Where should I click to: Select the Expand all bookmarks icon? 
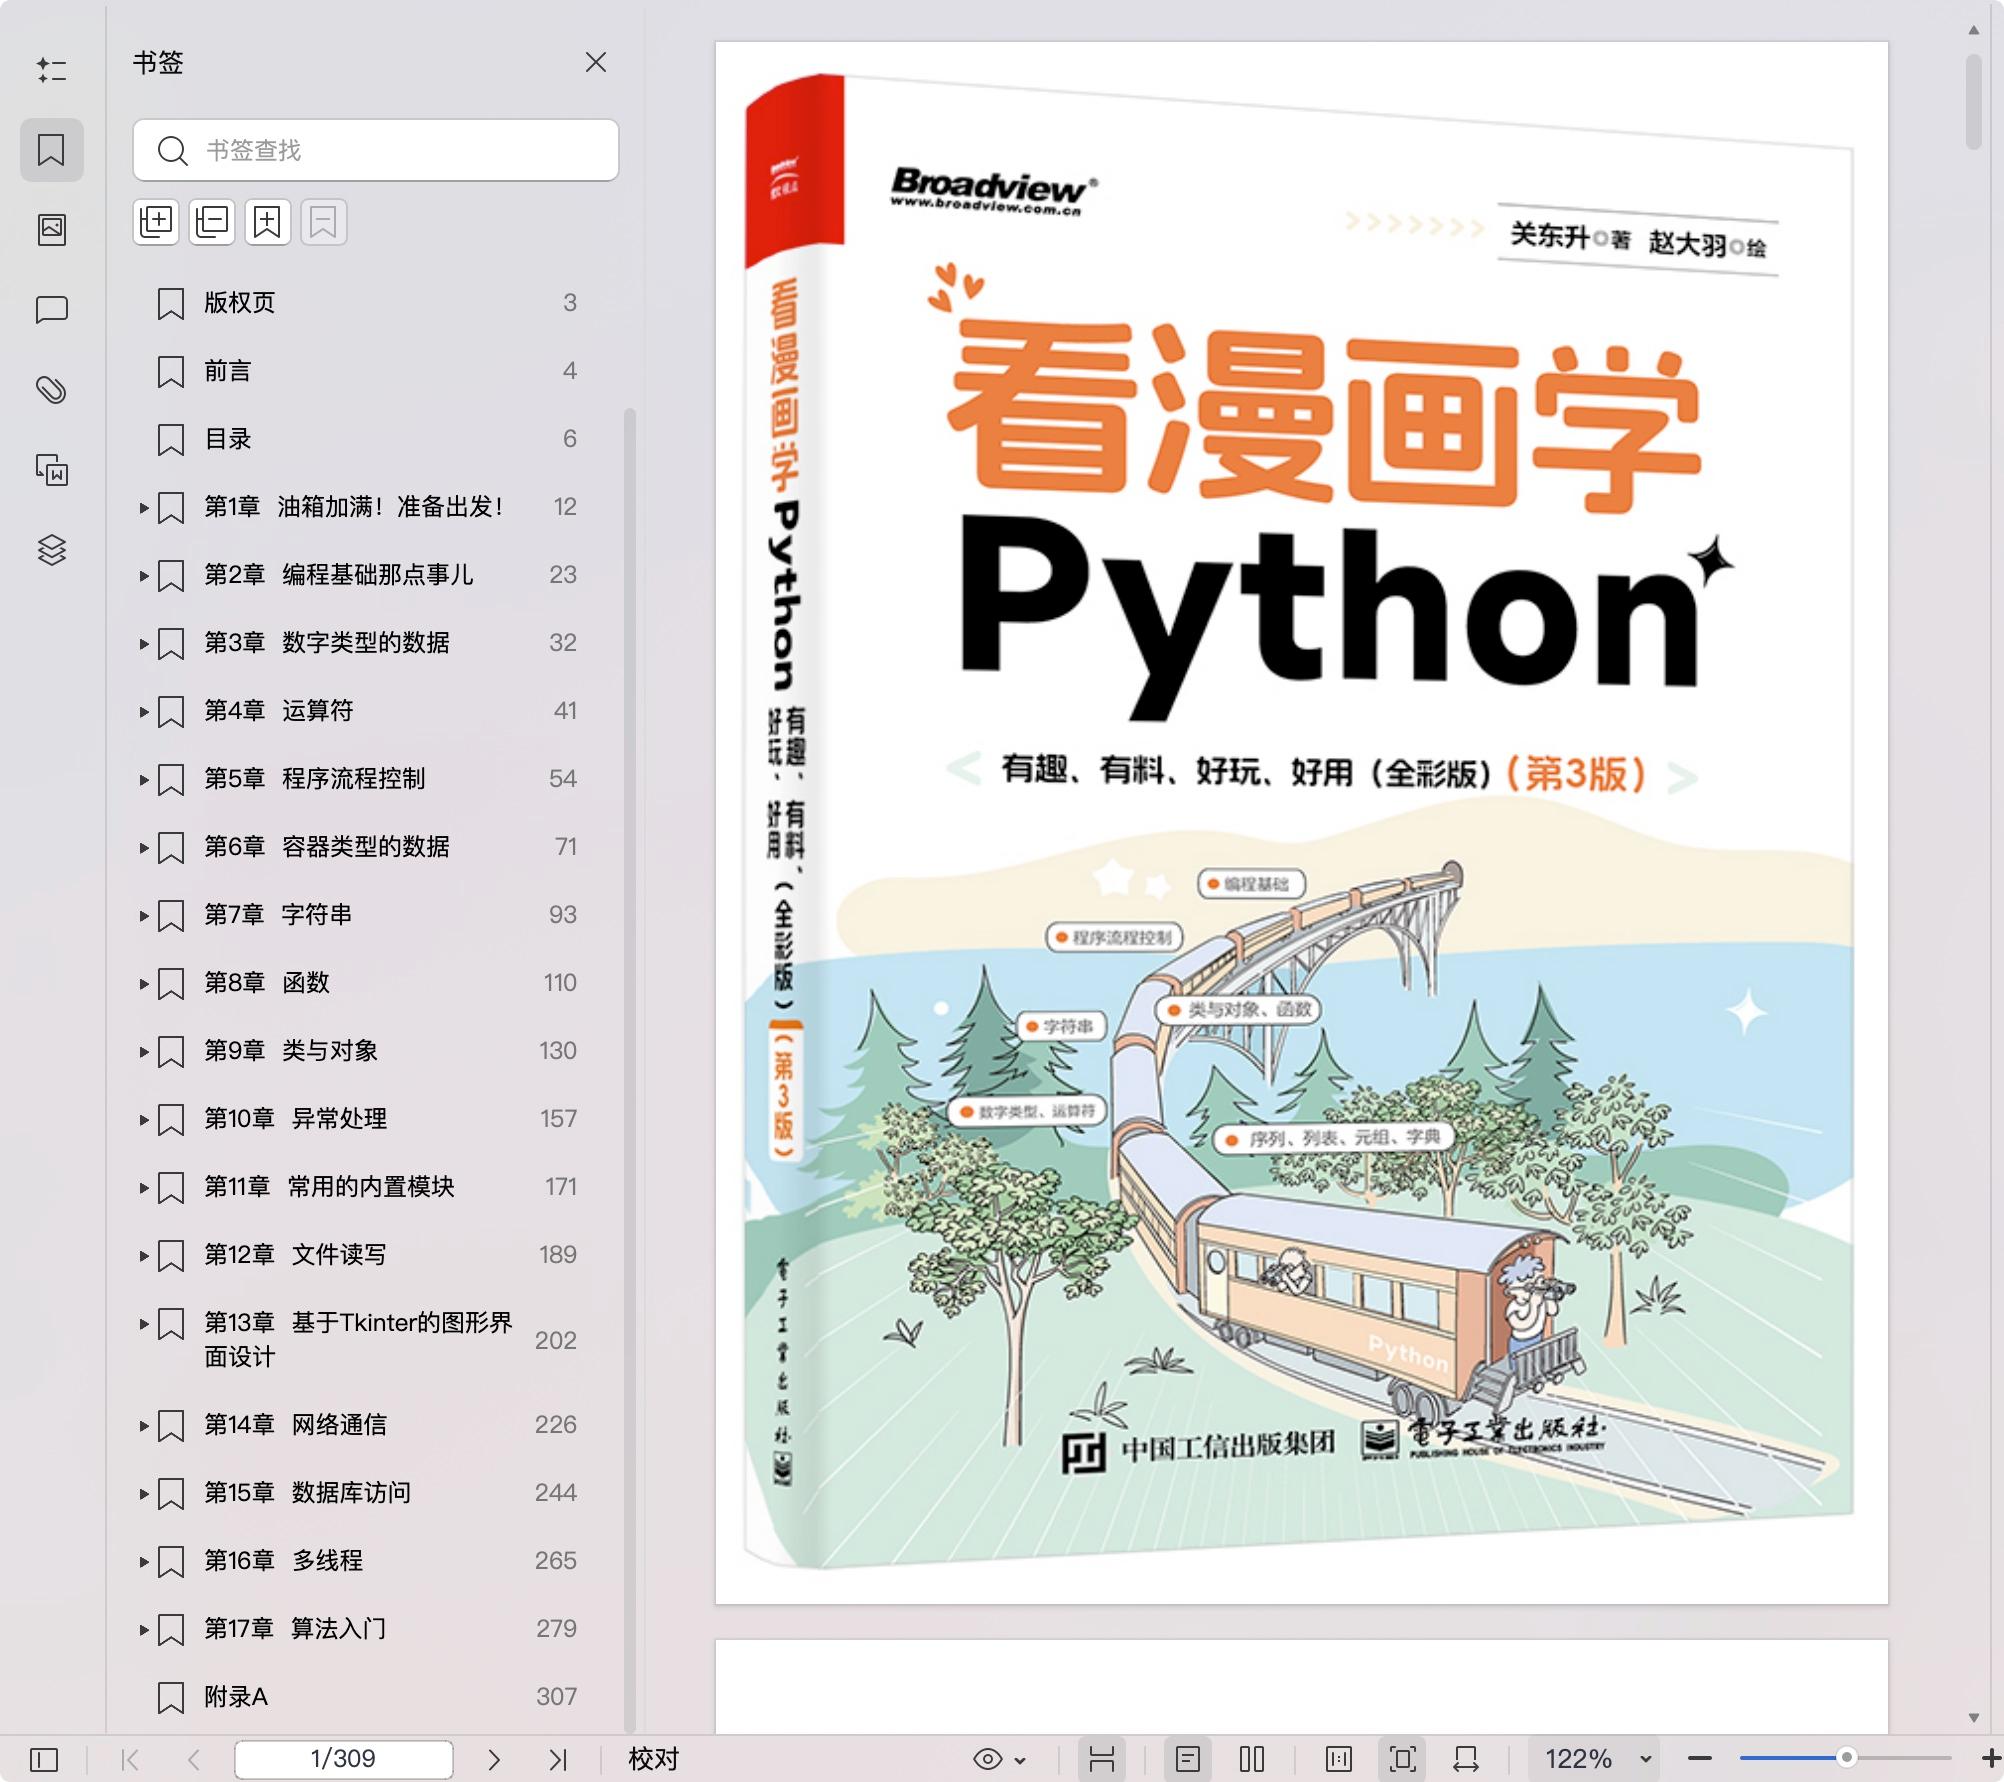click(155, 222)
